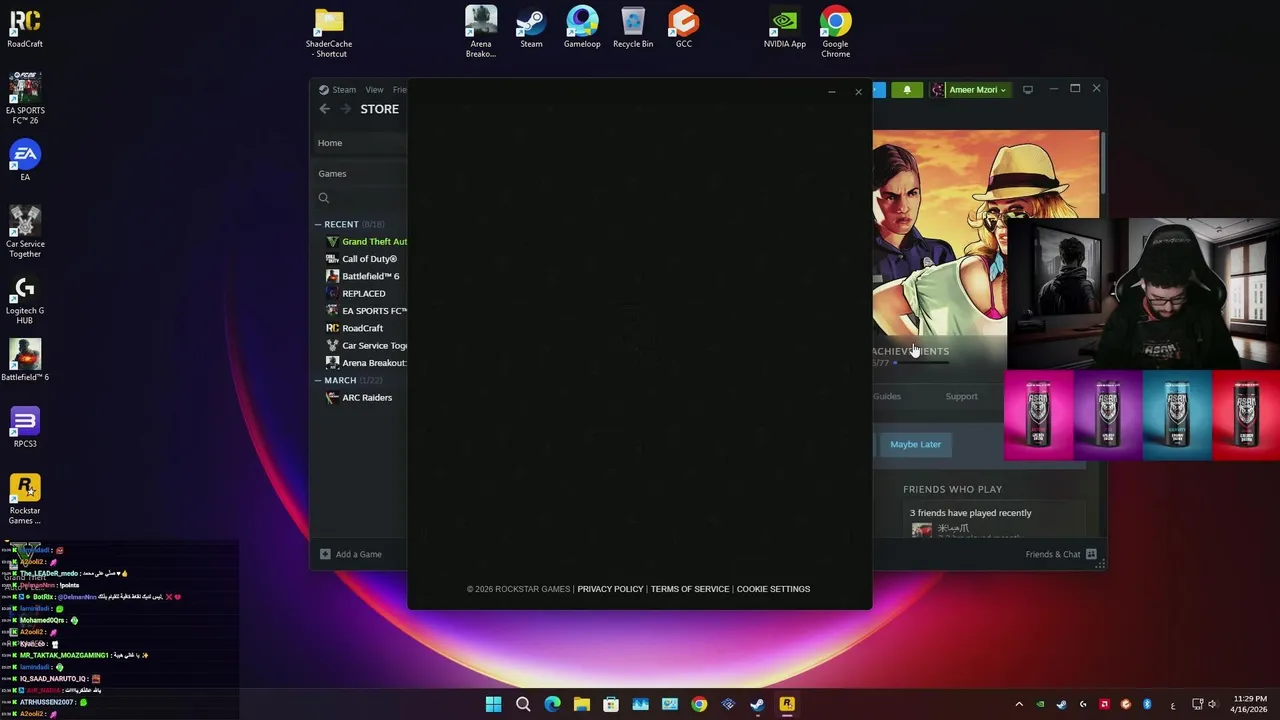
Task: Open Steam desktop shortcut
Action: pyautogui.click(x=531, y=27)
